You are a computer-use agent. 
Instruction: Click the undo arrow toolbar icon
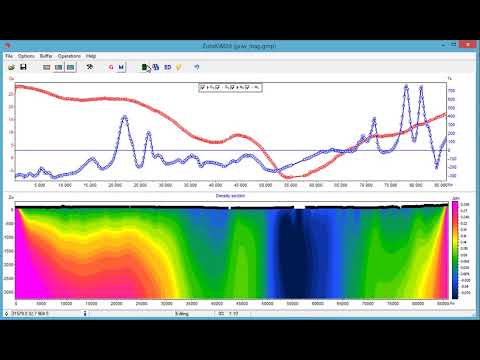pyautogui.click(x=197, y=67)
